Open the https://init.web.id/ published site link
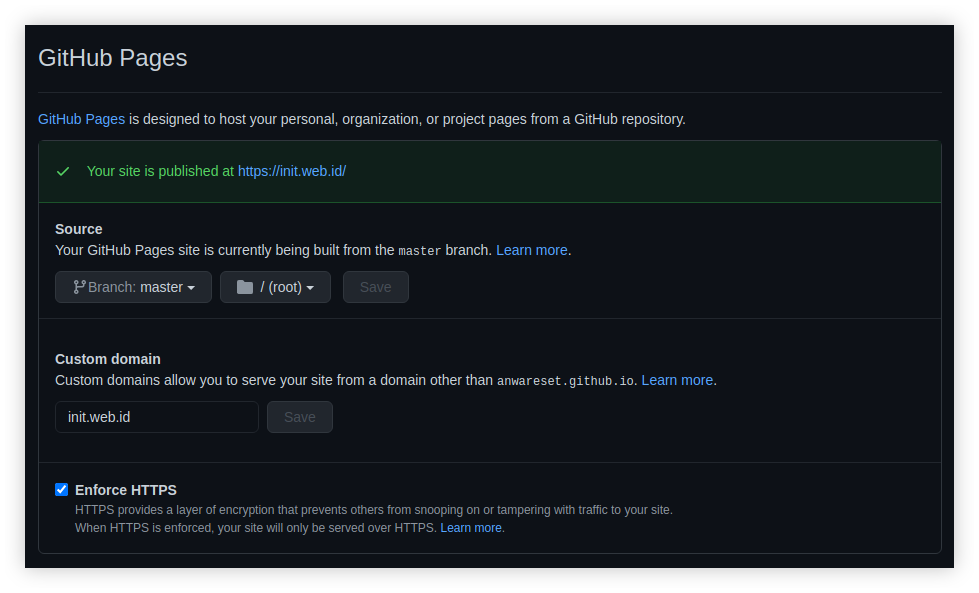The image size is (979, 593). (x=292, y=171)
